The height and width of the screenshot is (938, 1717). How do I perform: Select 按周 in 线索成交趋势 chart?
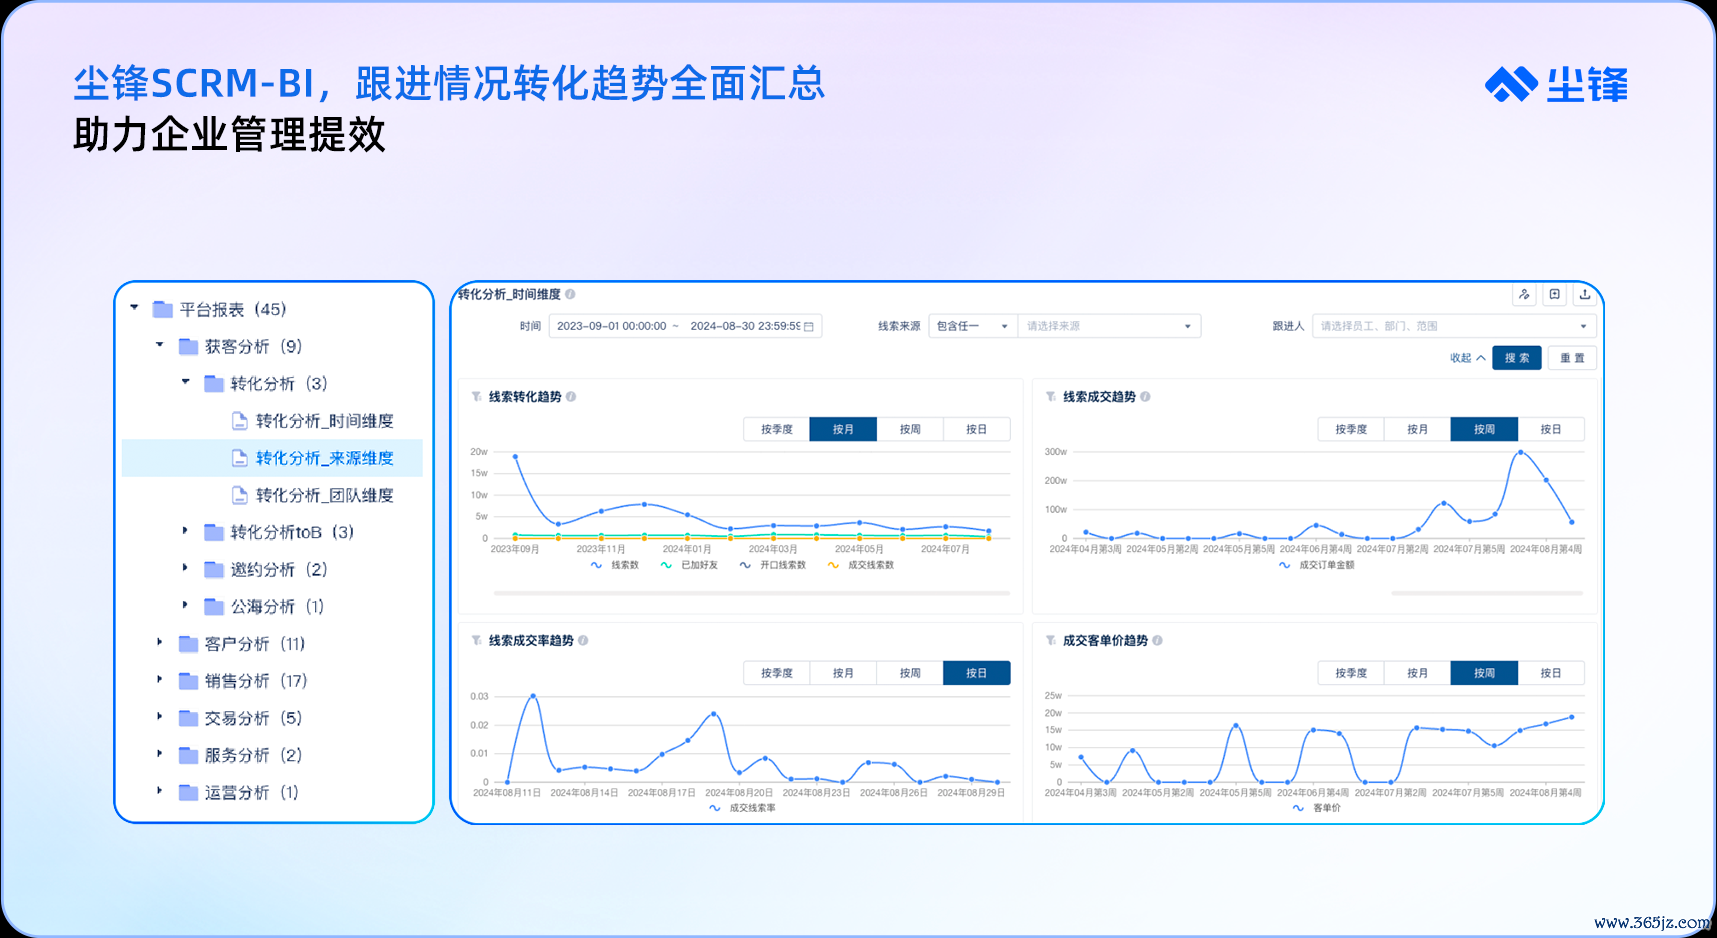[x=1484, y=429]
